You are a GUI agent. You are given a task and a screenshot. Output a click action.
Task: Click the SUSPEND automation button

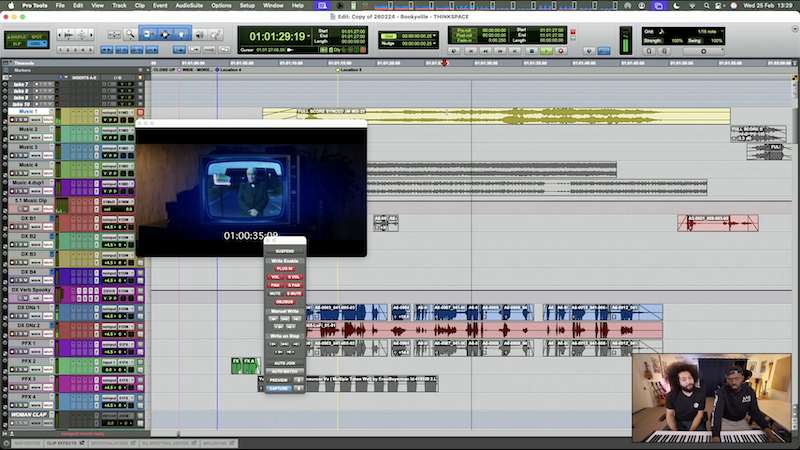(x=285, y=250)
